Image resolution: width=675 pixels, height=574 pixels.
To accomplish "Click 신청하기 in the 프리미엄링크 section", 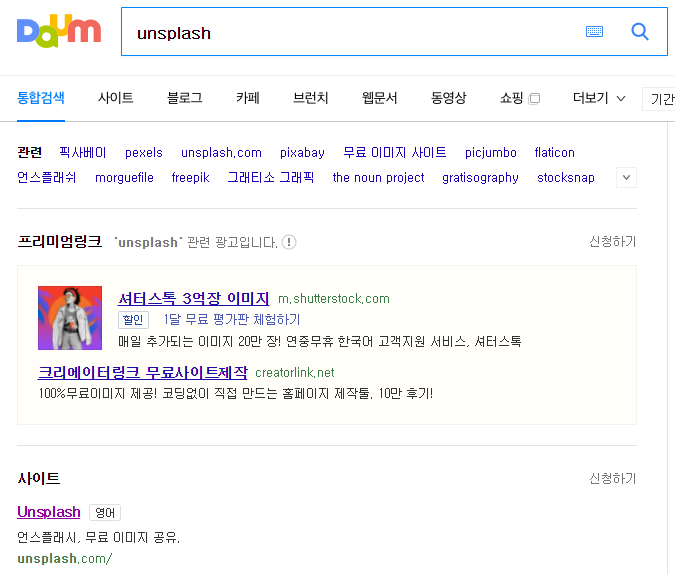I will coord(613,242).
